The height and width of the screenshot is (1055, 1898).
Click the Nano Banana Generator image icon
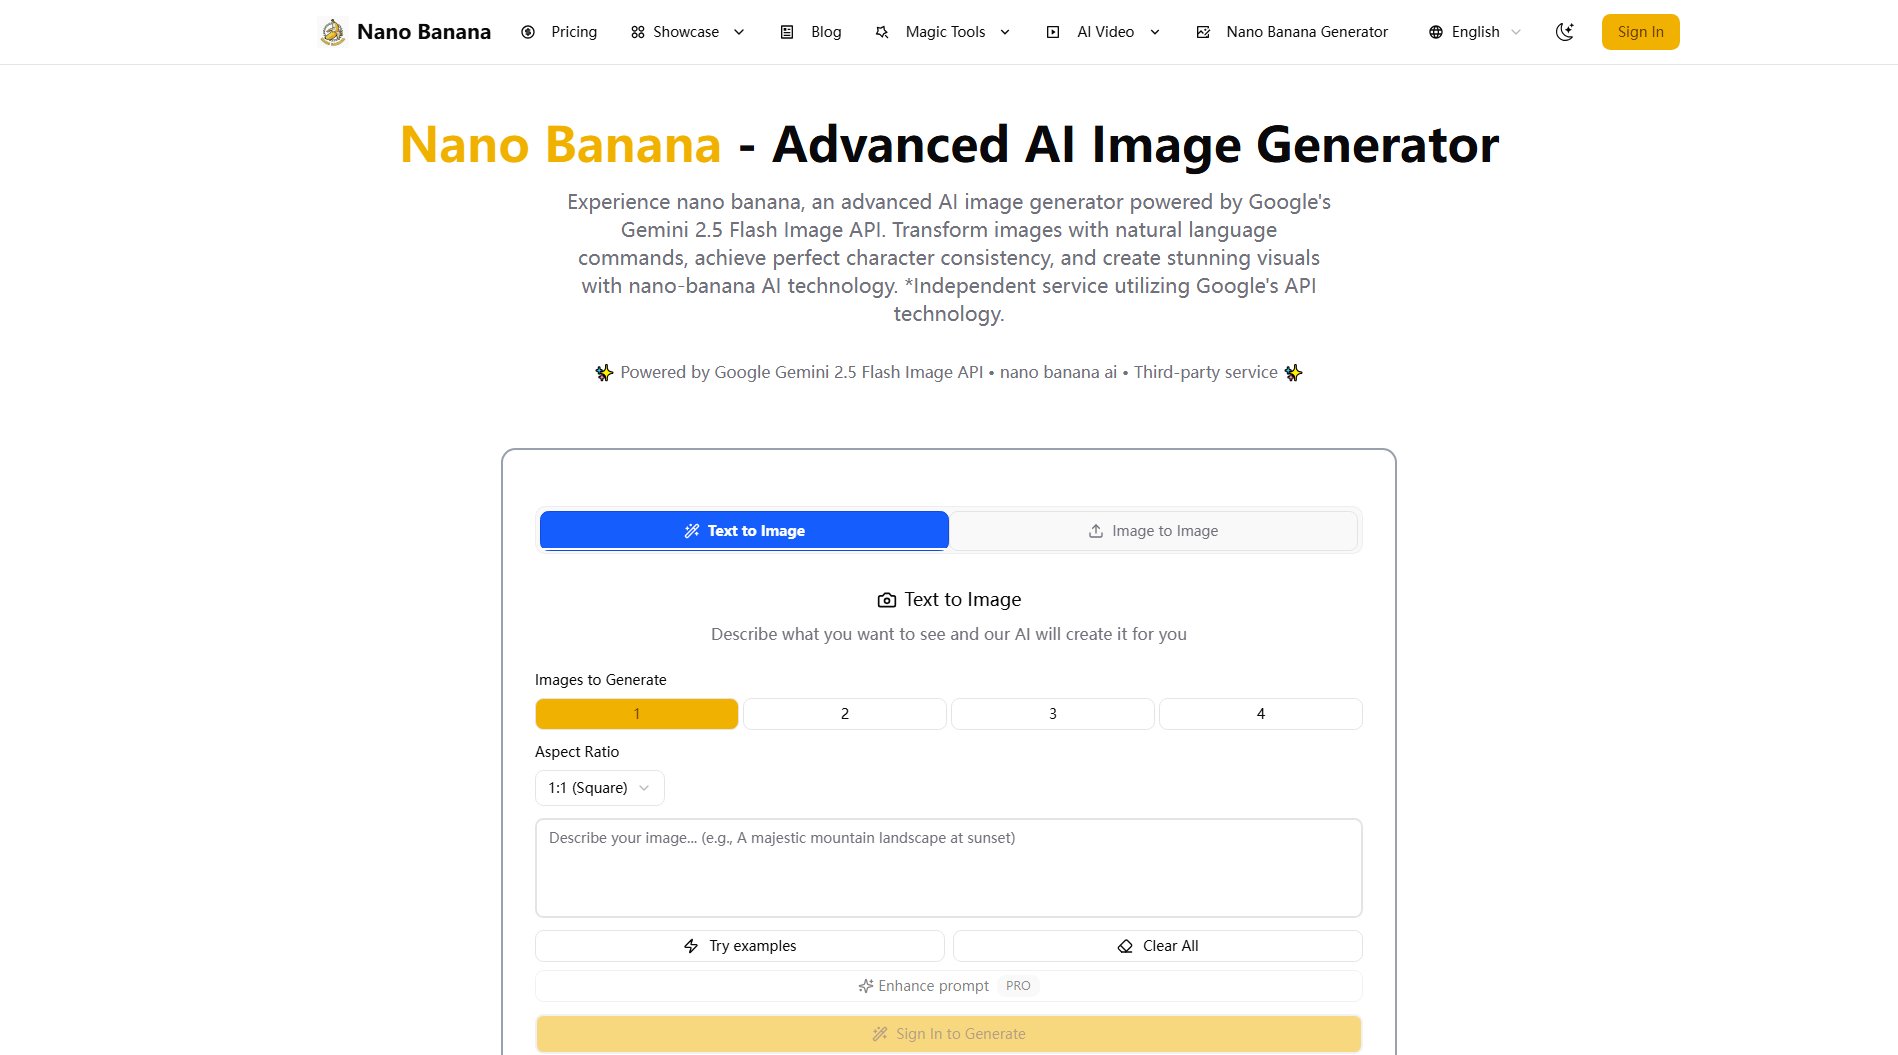1203,32
